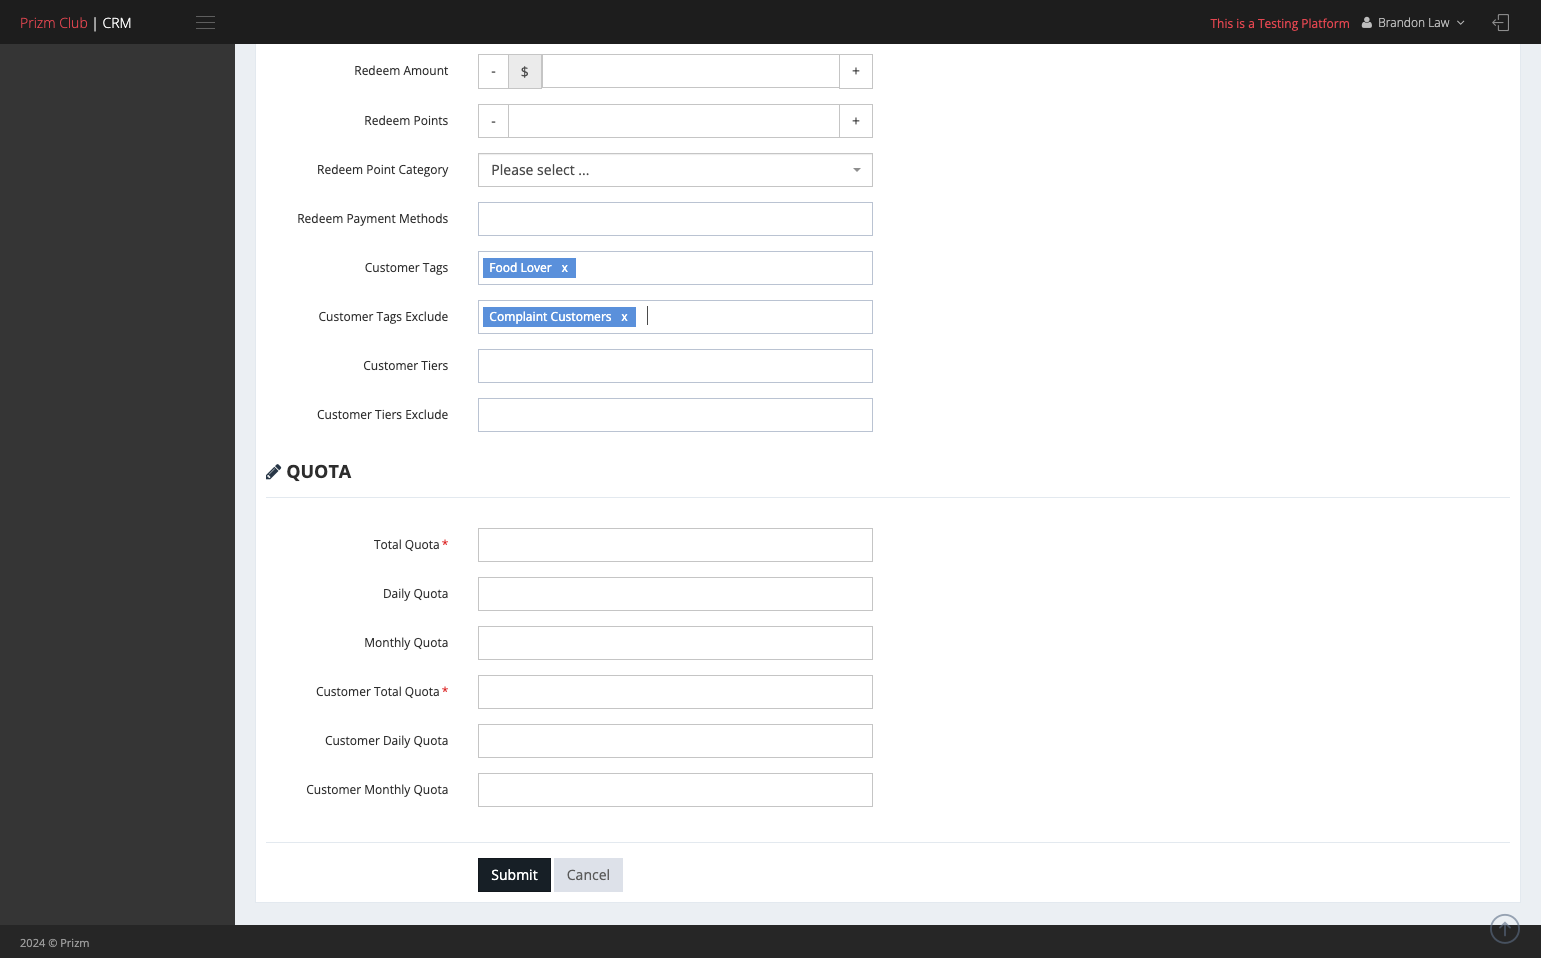Remove the Food Lover tag
This screenshot has height=958, width=1541.
[564, 268]
